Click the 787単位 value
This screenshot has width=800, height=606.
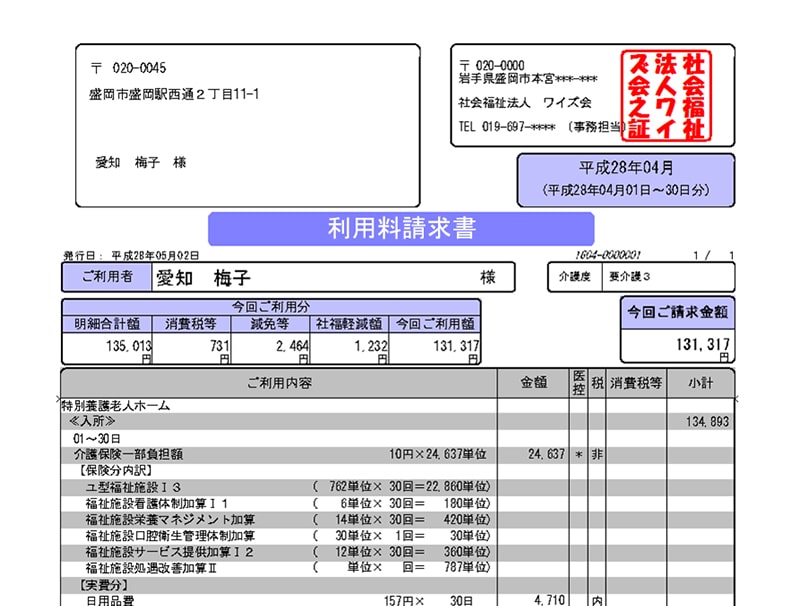click(x=466, y=568)
